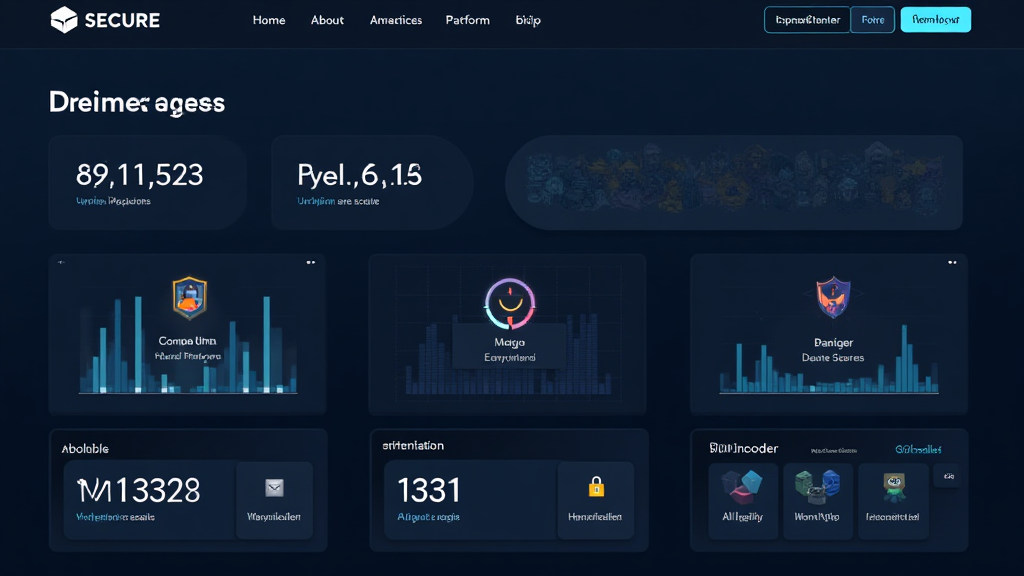This screenshot has height=576, width=1024.
Task: Click the stacked boxes icon labeled WornApp
Action: coord(818,488)
